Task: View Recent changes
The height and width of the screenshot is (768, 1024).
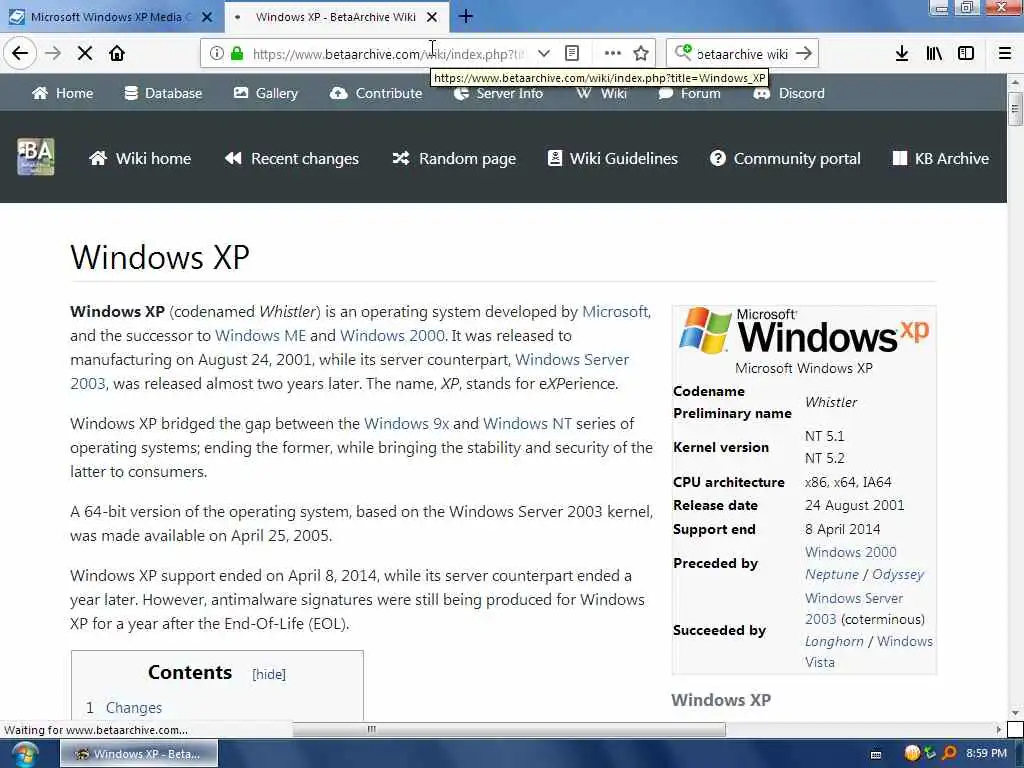Action: (x=291, y=159)
